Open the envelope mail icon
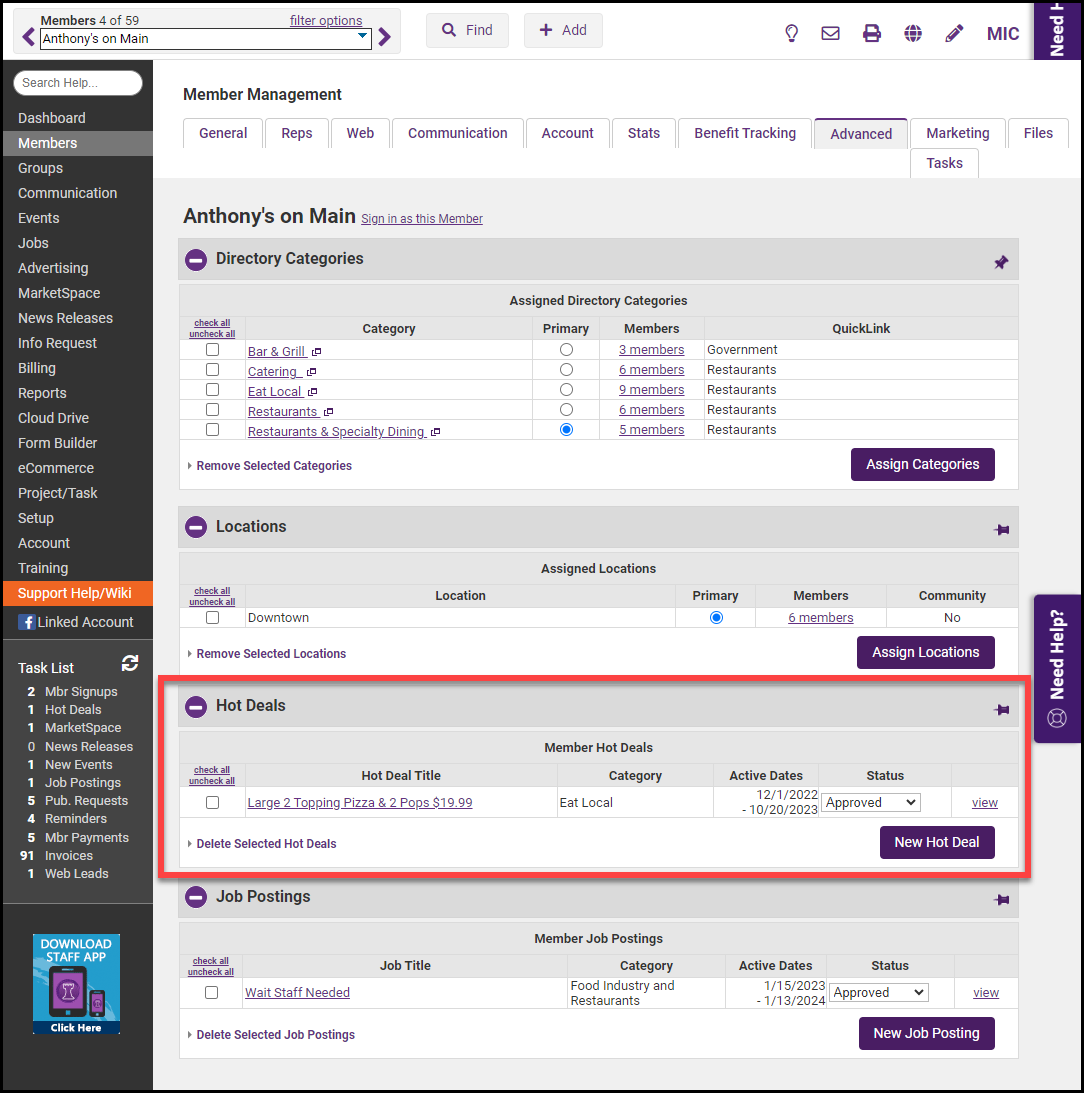Image resolution: width=1084 pixels, height=1093 pixels. tap(830, 33)
